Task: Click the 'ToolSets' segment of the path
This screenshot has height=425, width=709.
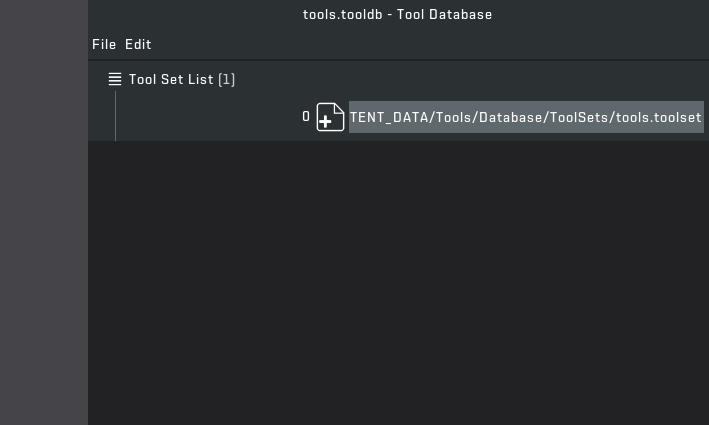Action: (x=579, y=118)
